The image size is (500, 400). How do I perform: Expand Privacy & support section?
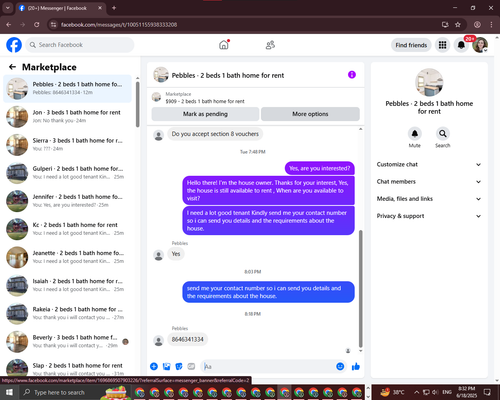[429, 216]
